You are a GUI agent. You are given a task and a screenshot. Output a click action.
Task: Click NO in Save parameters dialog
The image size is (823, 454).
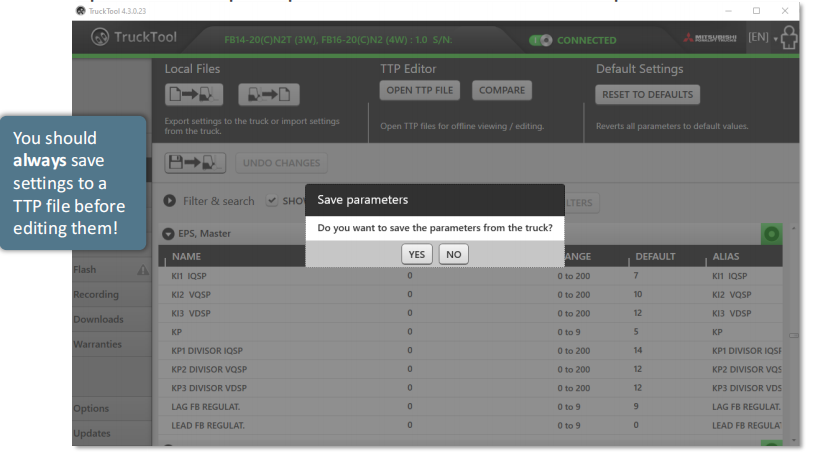453,255
